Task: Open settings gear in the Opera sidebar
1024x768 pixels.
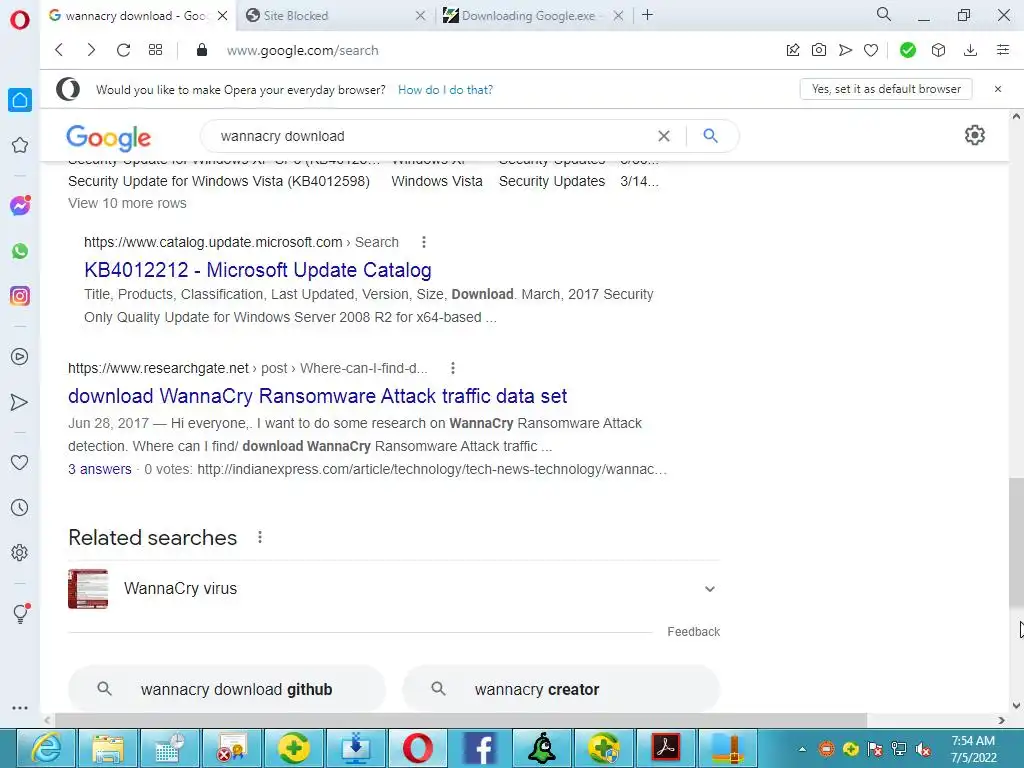Action: 20,552
